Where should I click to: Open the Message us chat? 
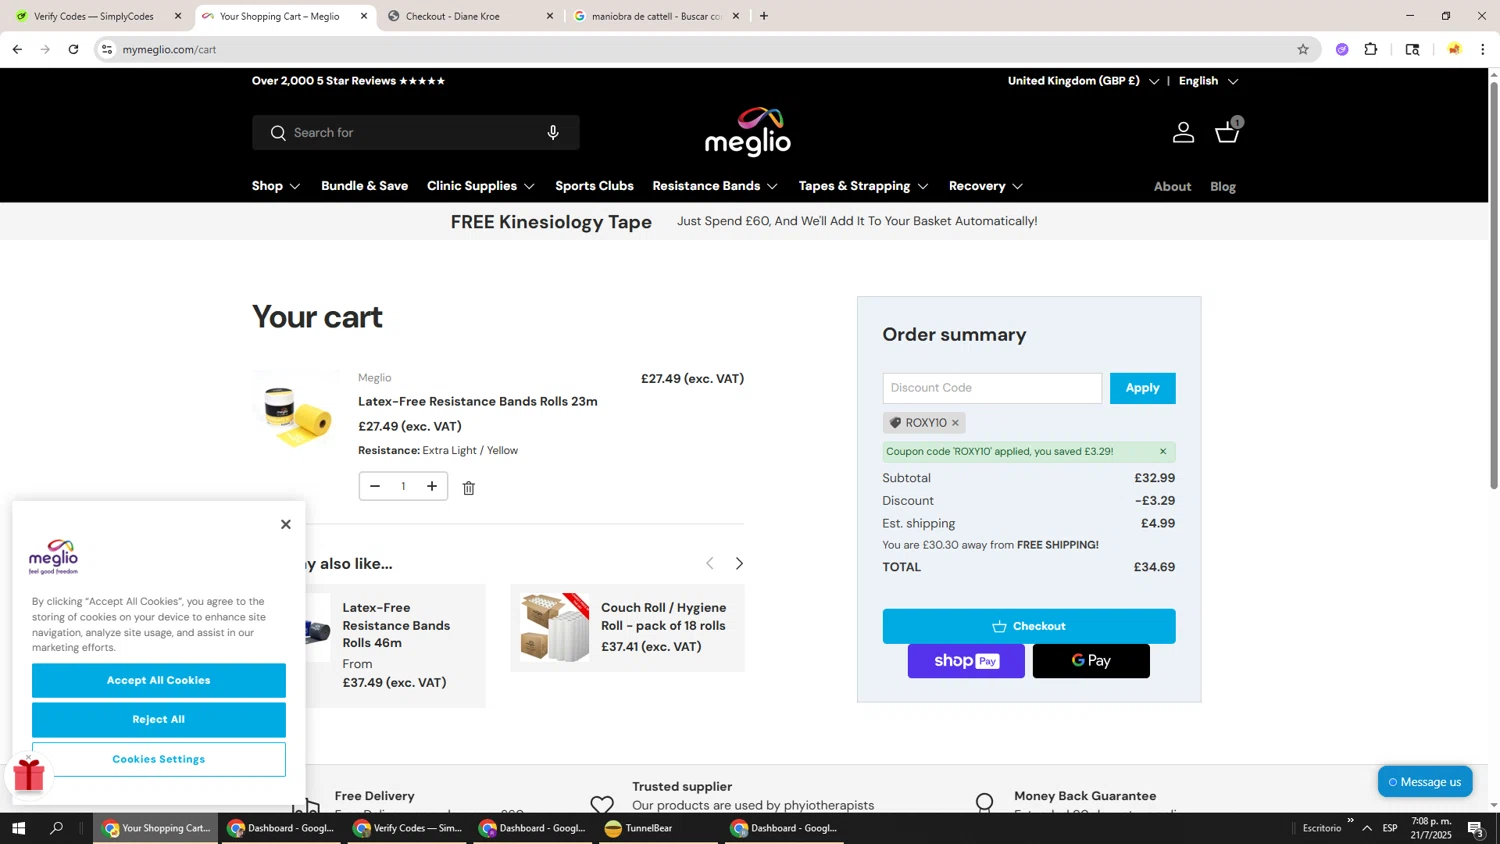click(1425, 782)
